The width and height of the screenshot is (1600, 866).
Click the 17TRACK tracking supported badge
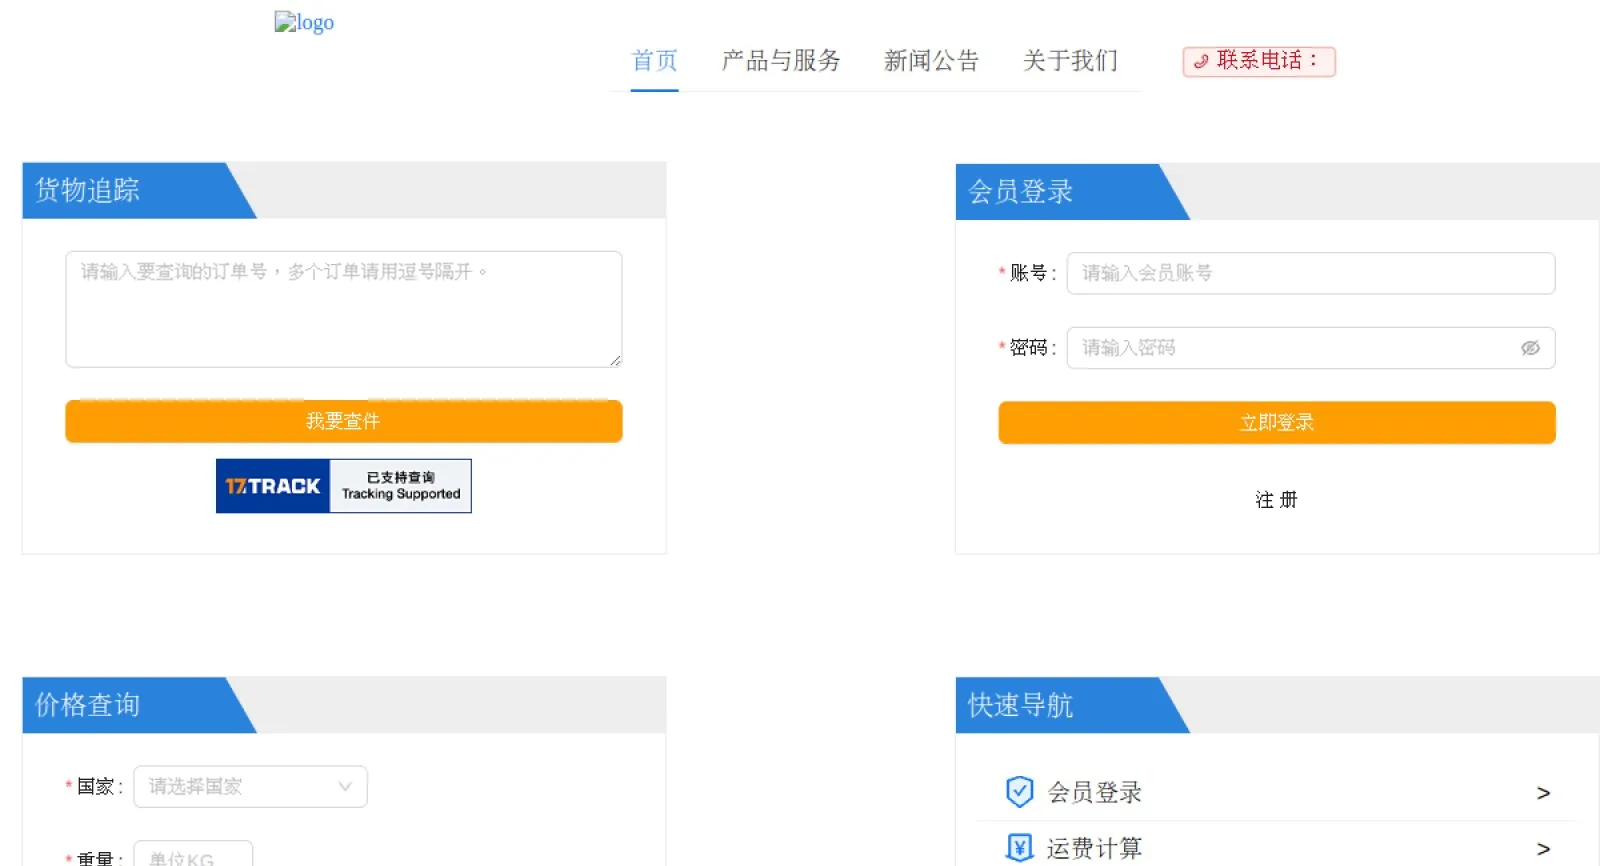(x=343, y=486)
